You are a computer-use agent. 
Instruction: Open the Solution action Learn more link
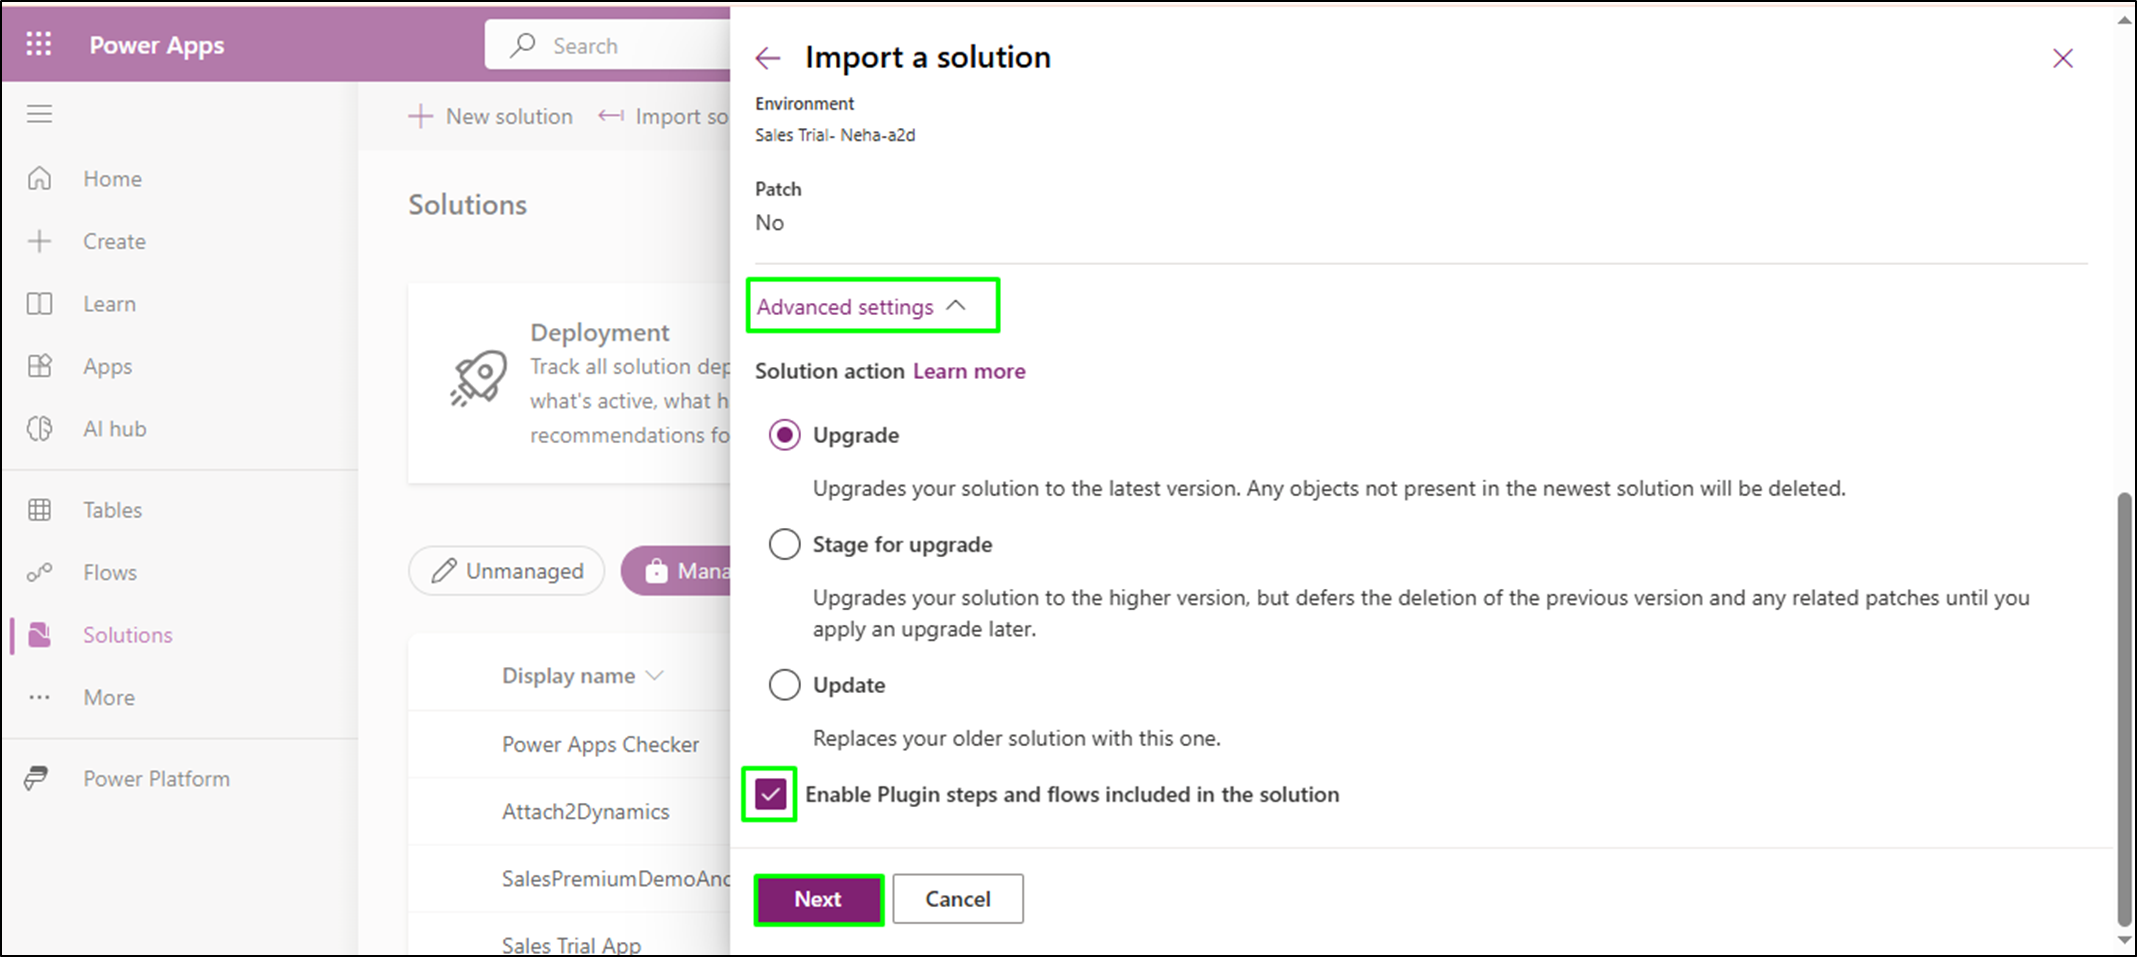click(968, 371)
